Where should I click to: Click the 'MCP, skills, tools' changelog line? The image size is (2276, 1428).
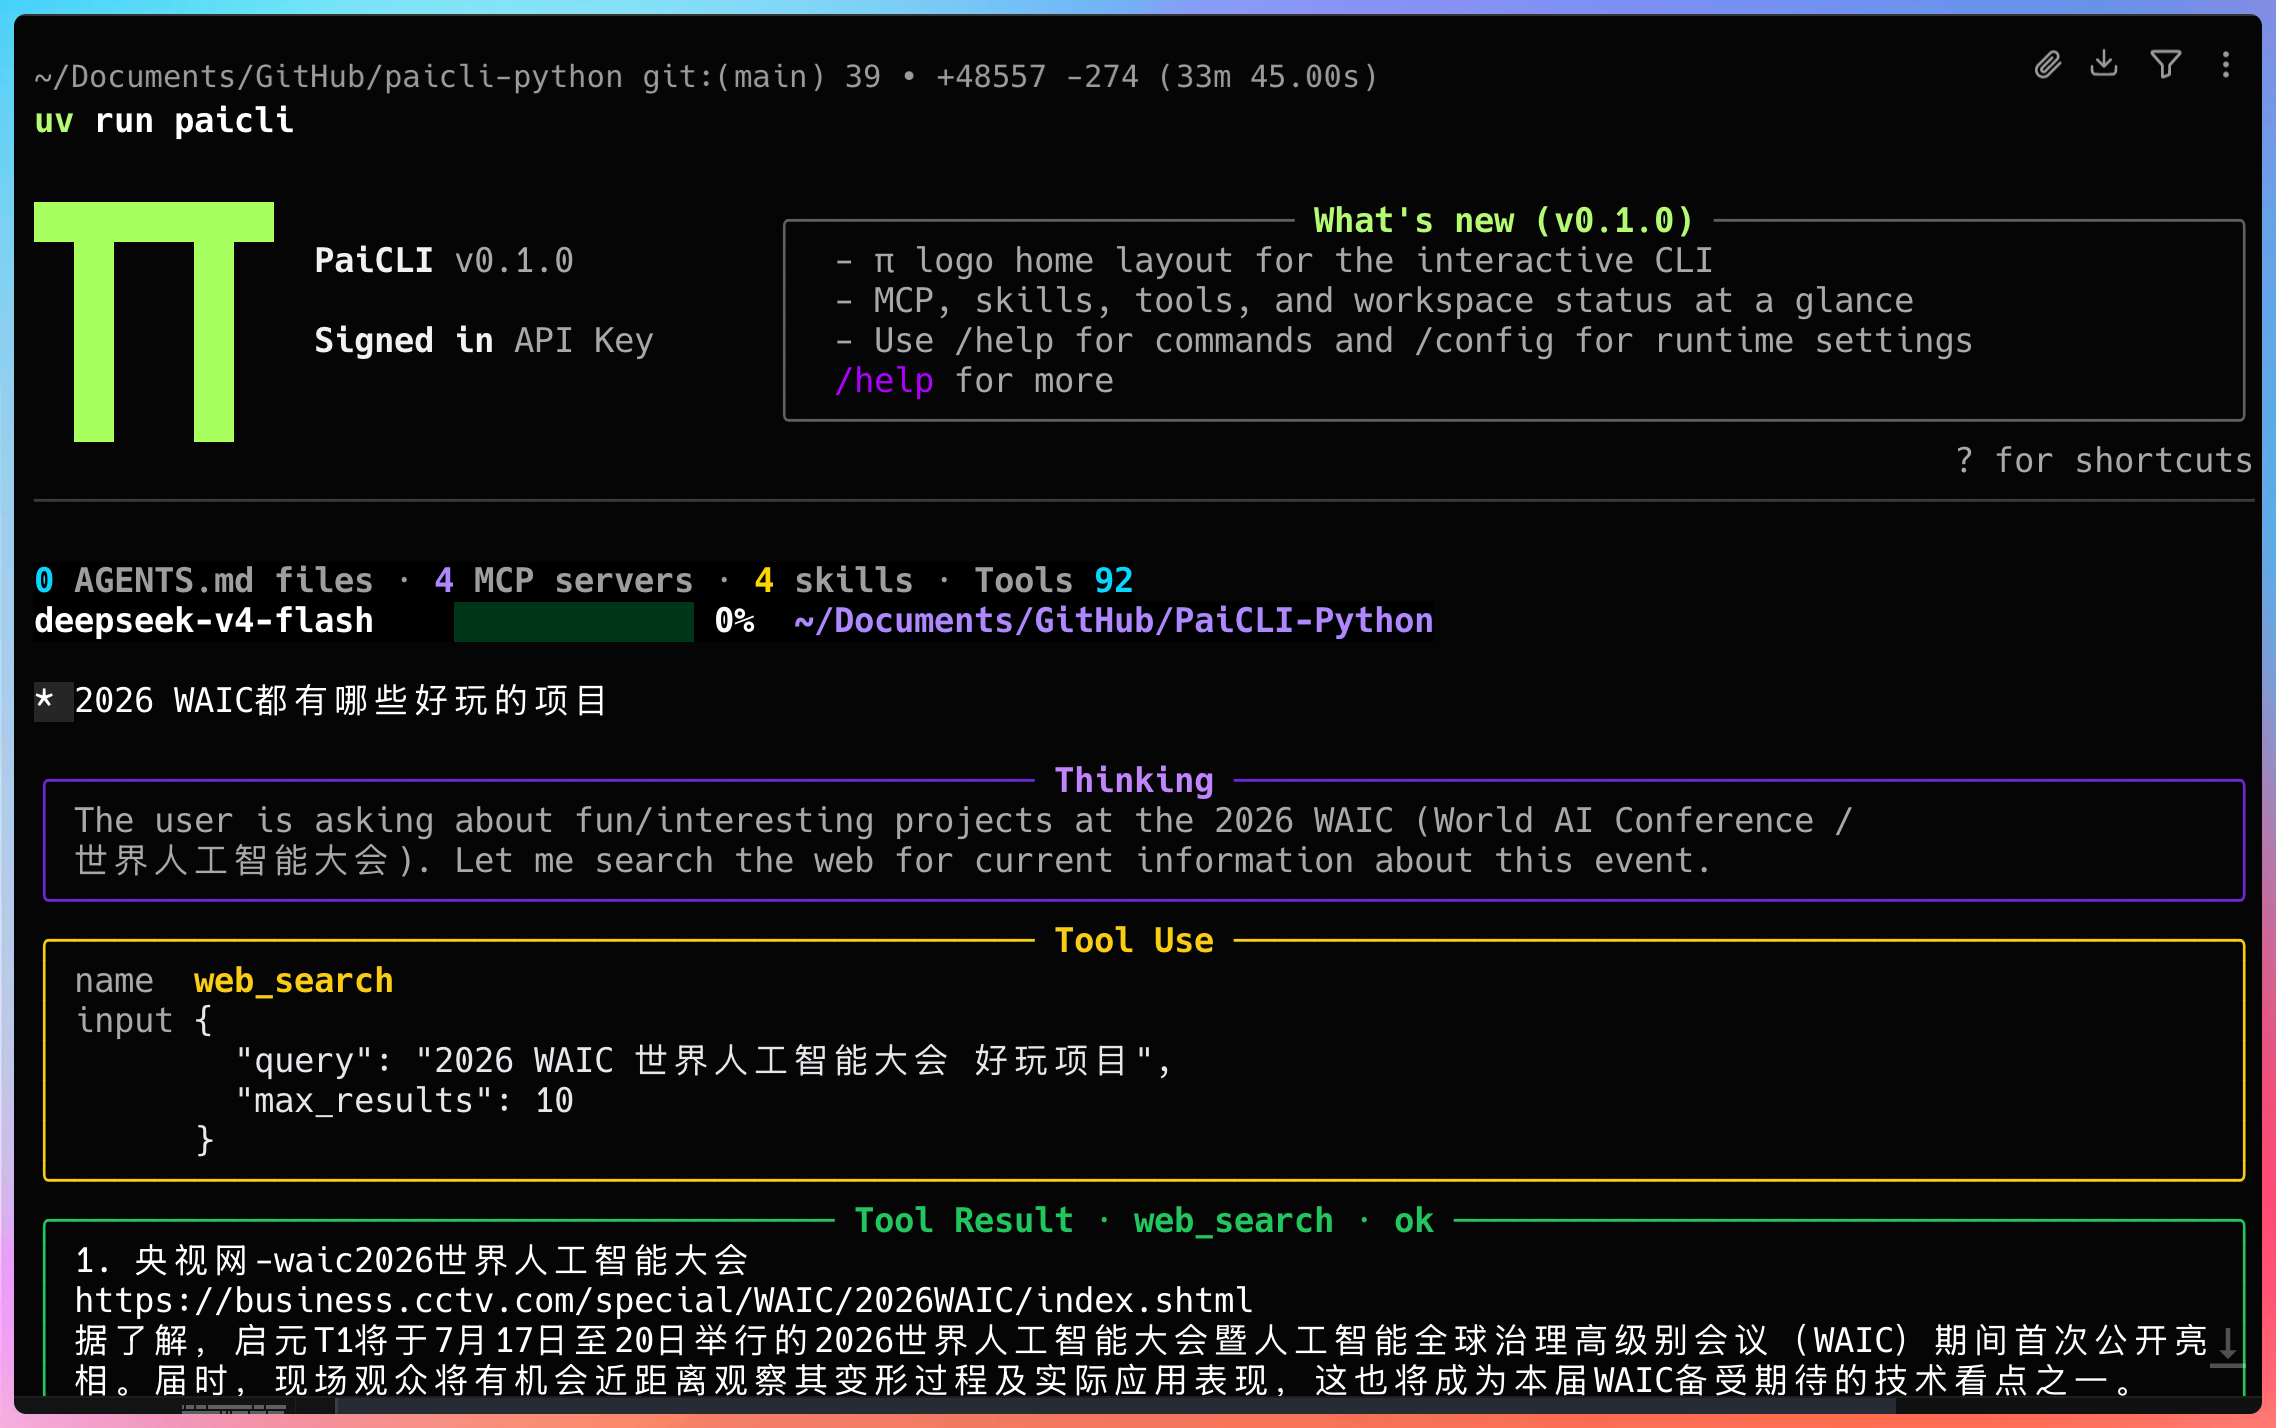point(1373,301)
